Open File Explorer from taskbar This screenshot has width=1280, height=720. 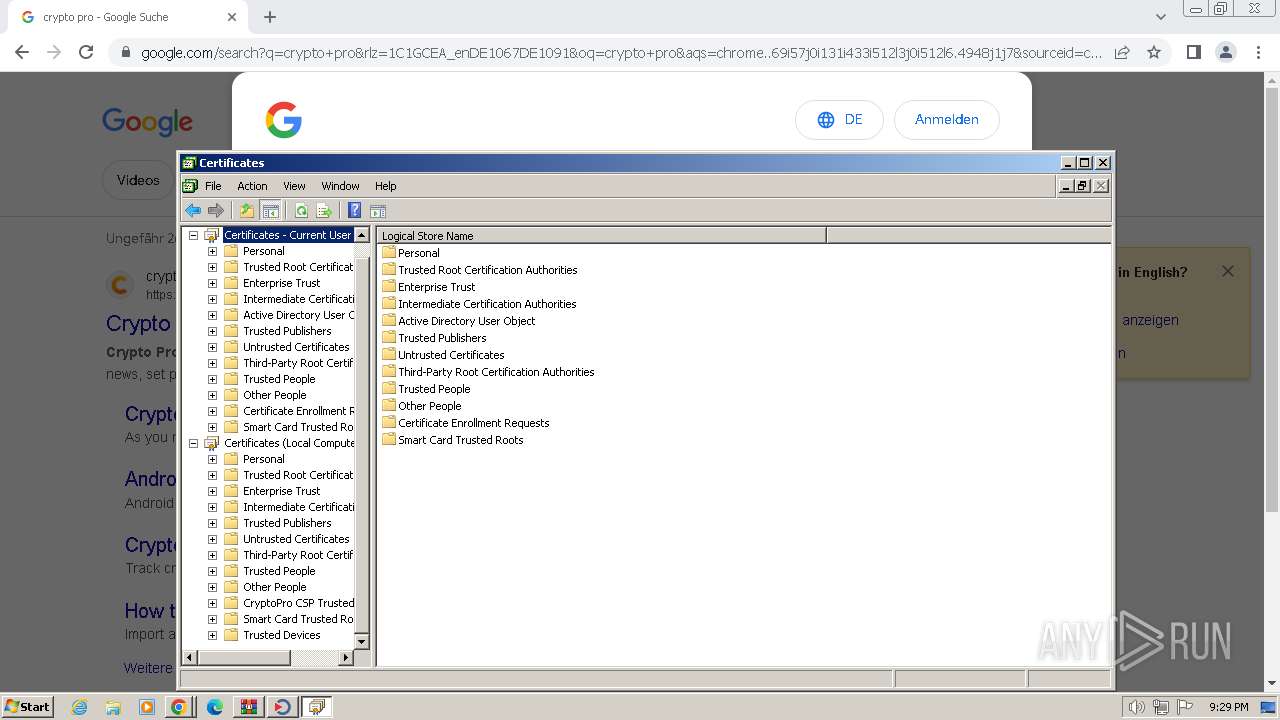[113, 707]
